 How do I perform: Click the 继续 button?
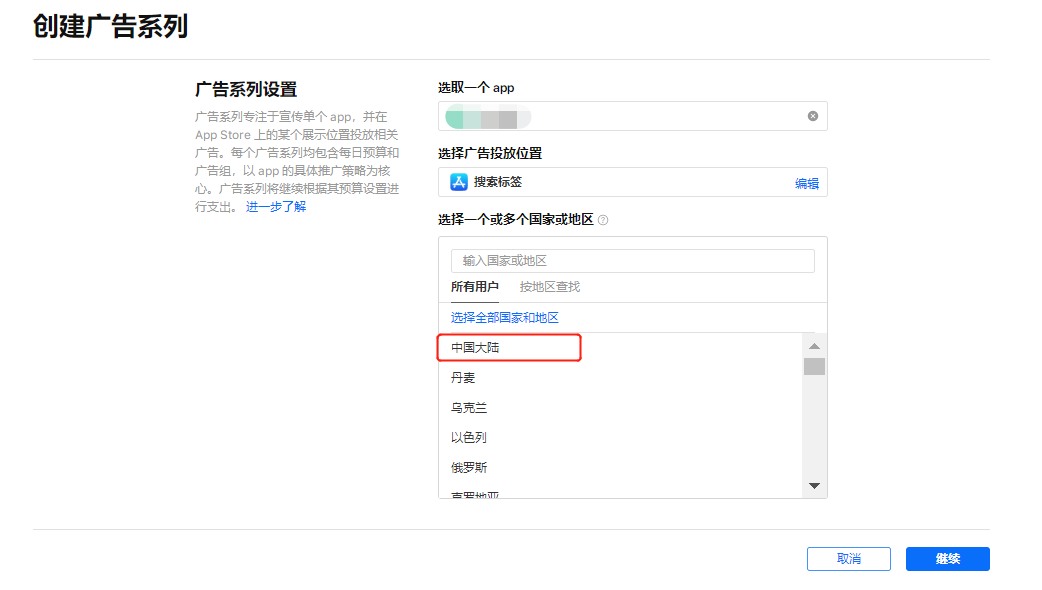948,559
